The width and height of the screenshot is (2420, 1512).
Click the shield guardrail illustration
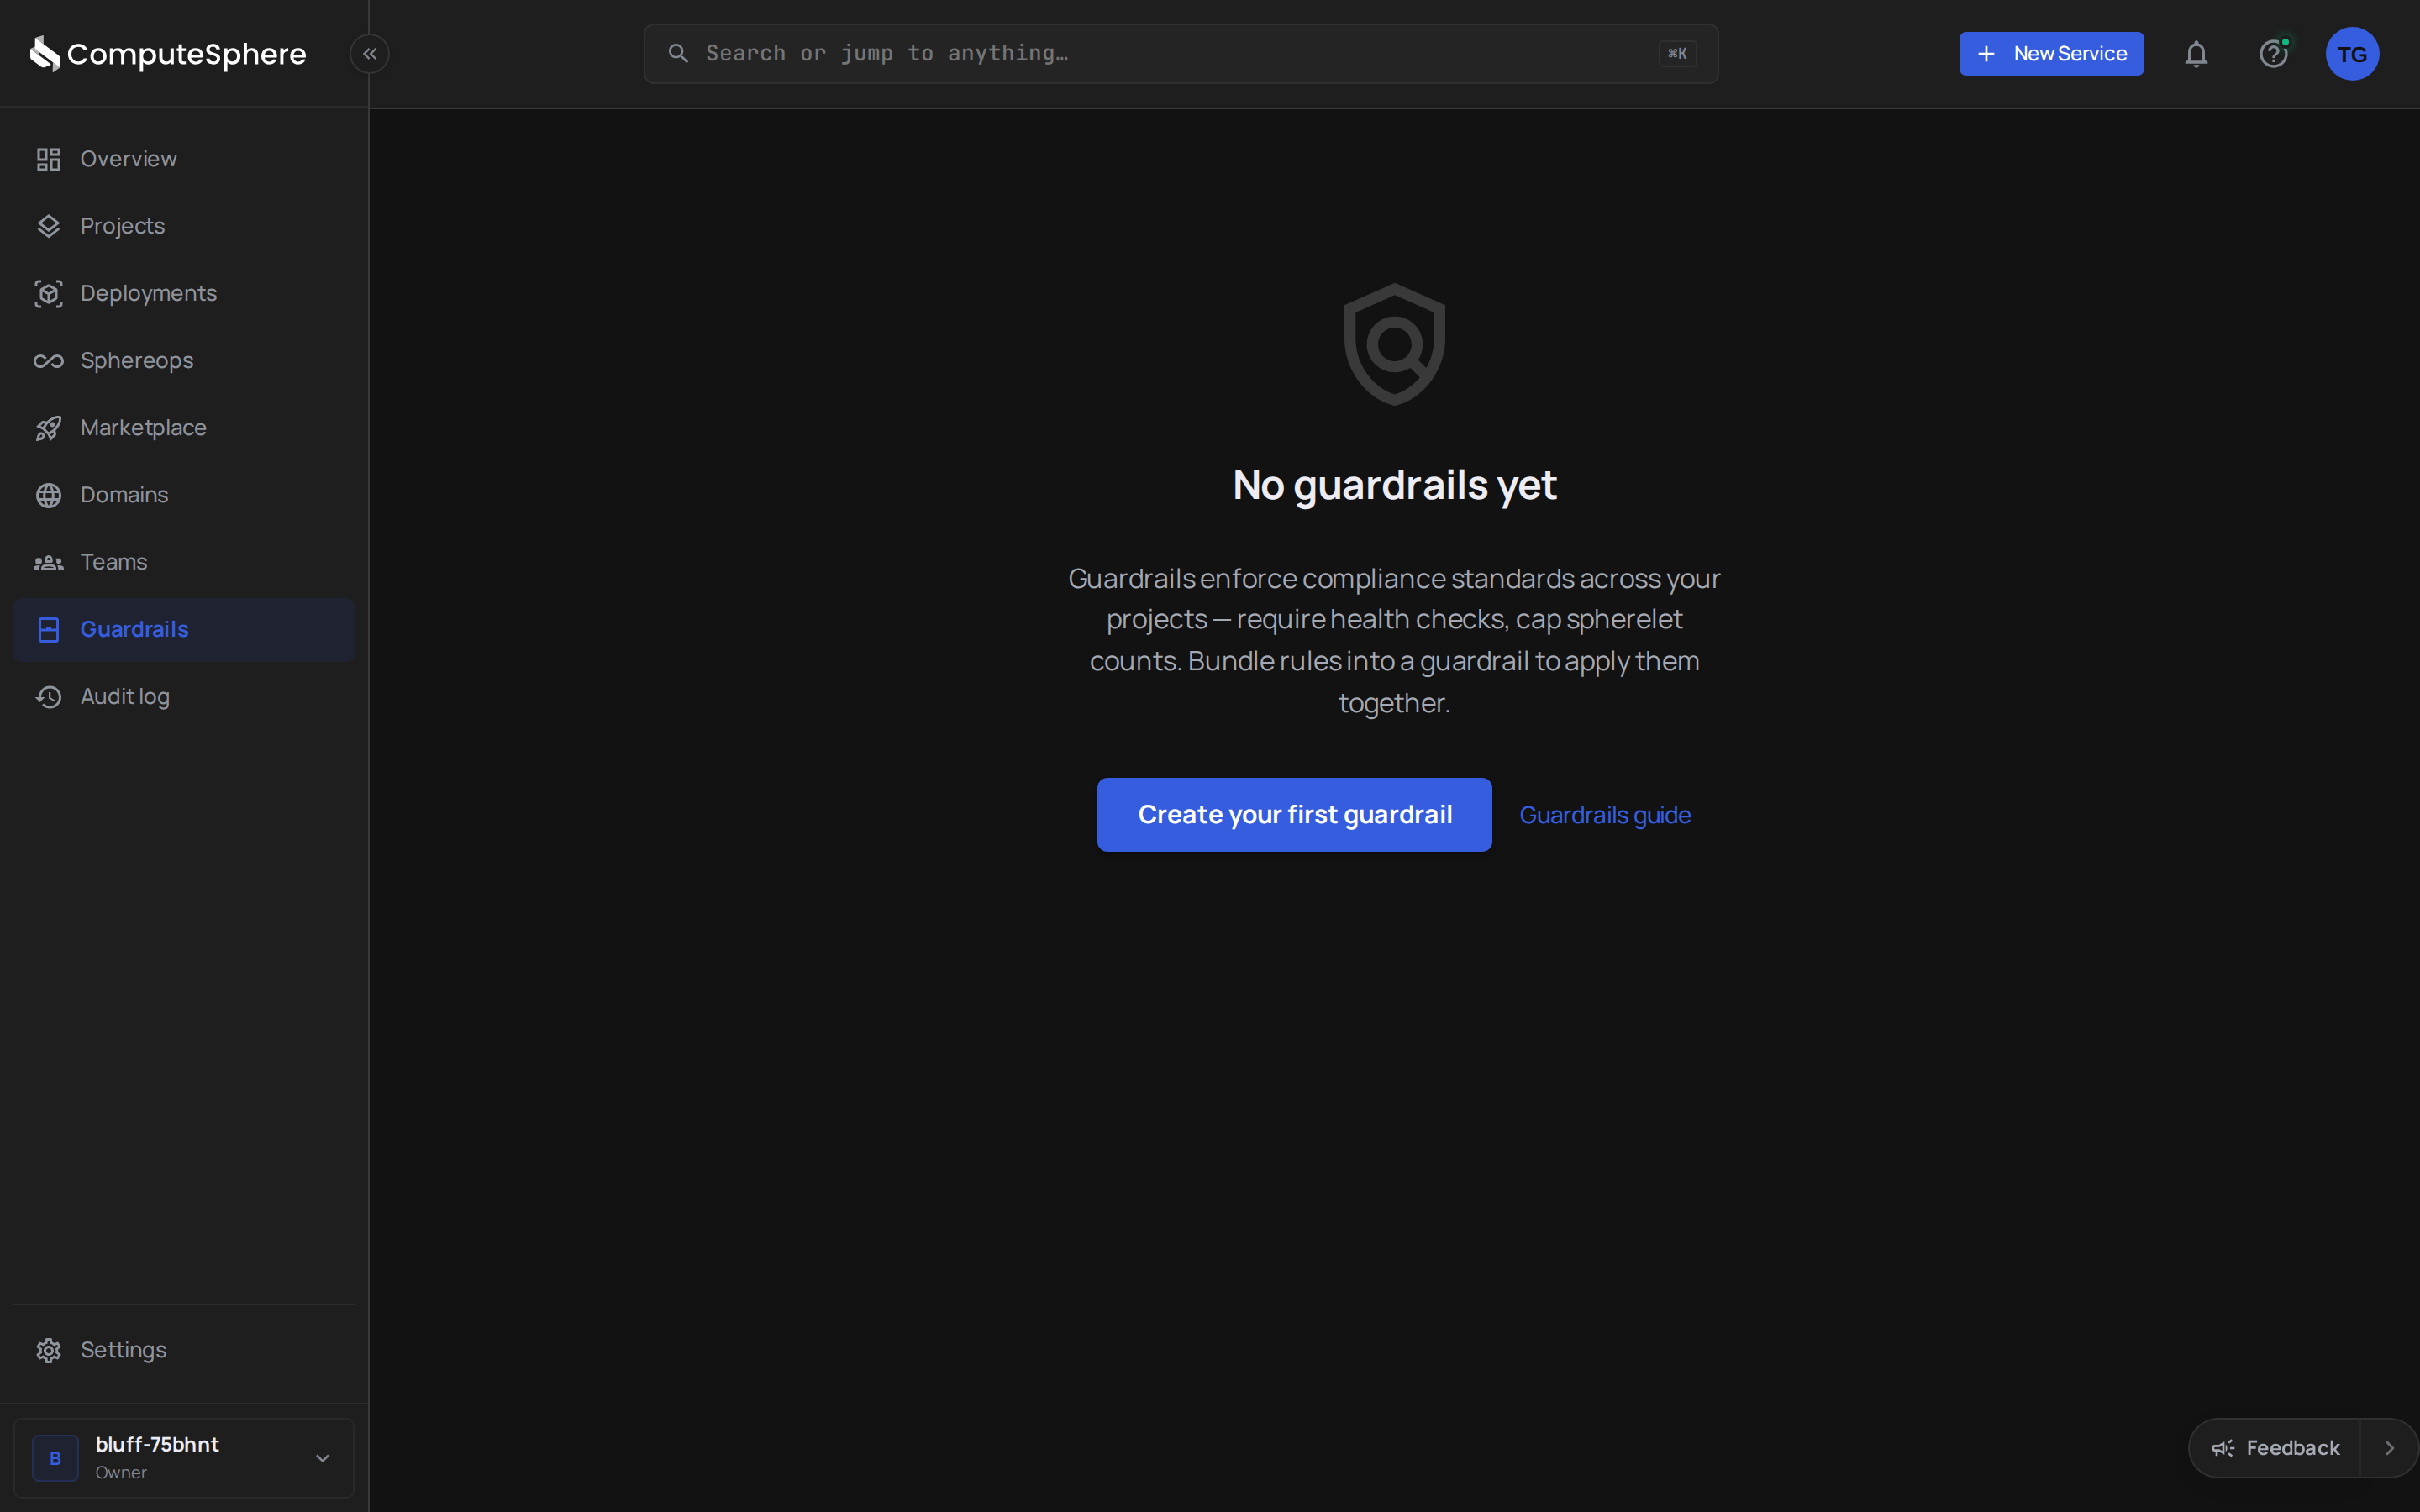tap(1394, 345)
